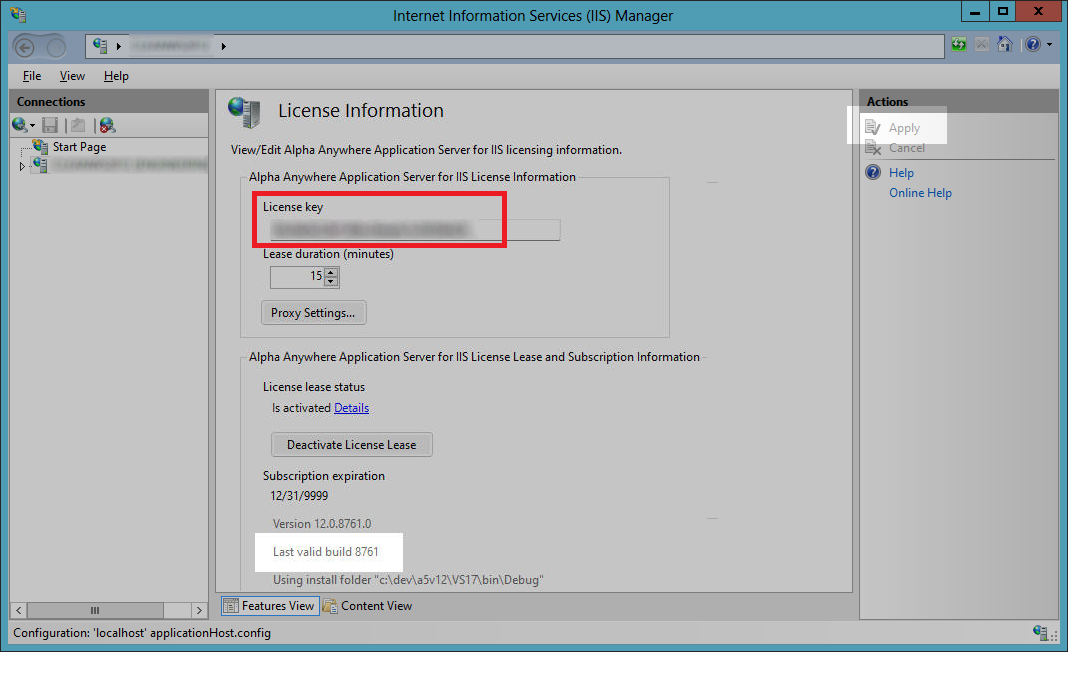Decrease lease duration with down arrow
1068x674 pixels.
click(331, 281)
